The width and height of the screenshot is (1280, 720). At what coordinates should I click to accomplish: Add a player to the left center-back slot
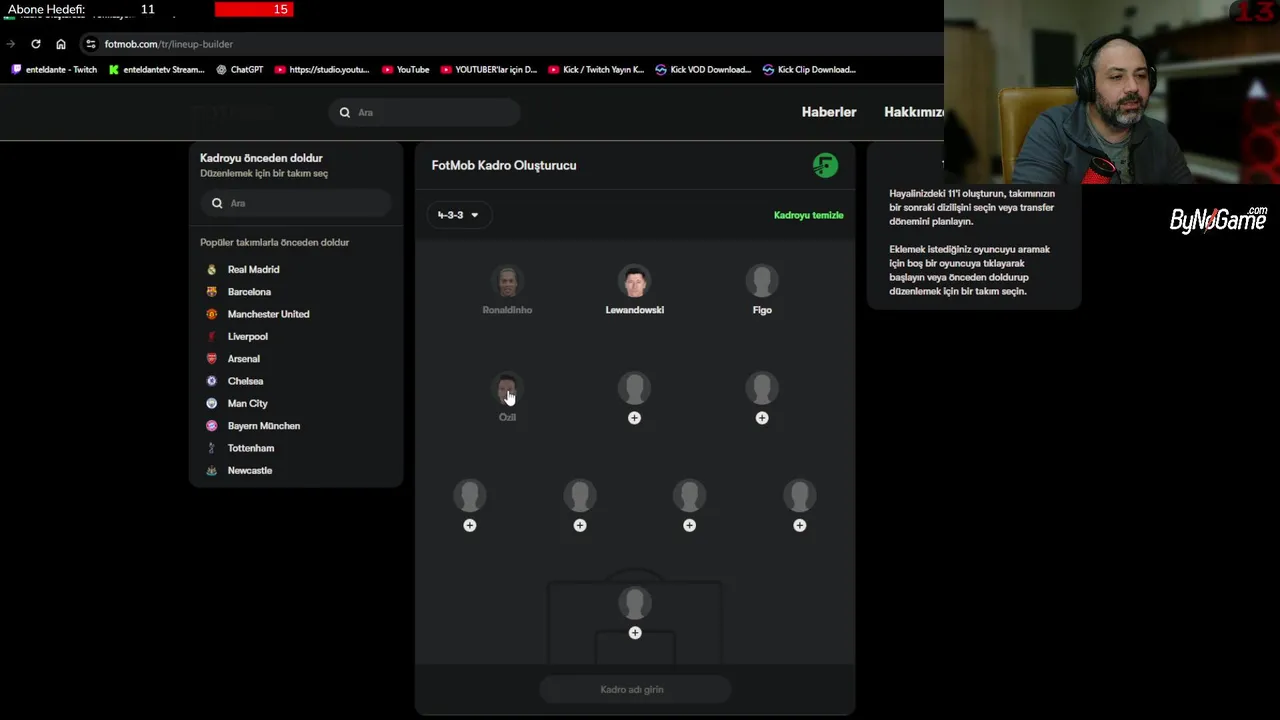580,505
